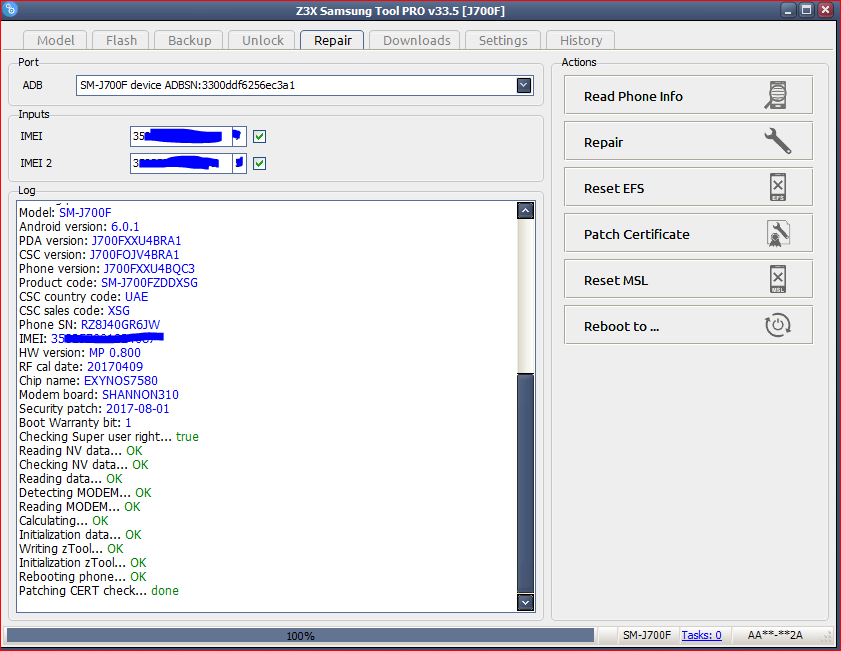The width and height of the screenshot is (841, 651).
Task: Click Chip name EXYNOS7580 line
Action: click(88, 381)
